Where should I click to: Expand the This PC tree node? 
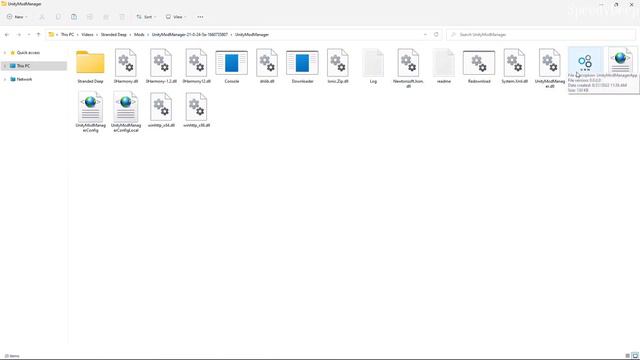tap(5, 66)
